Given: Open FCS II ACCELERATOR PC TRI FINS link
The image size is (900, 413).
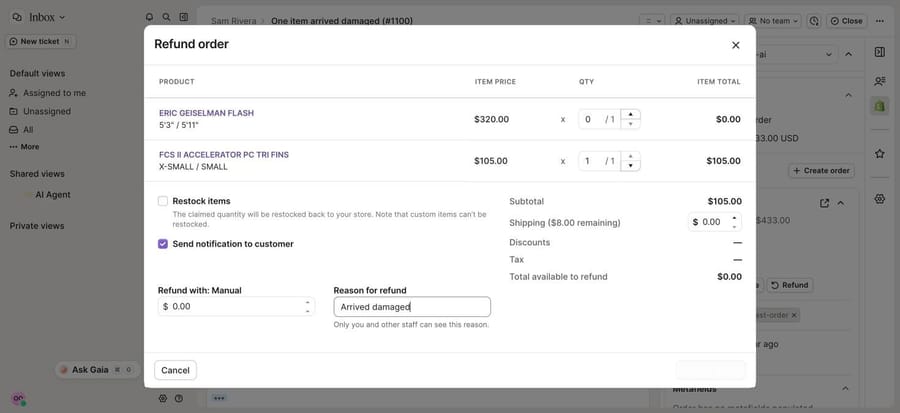Looking at the screenshot, I should coord(224,155).
